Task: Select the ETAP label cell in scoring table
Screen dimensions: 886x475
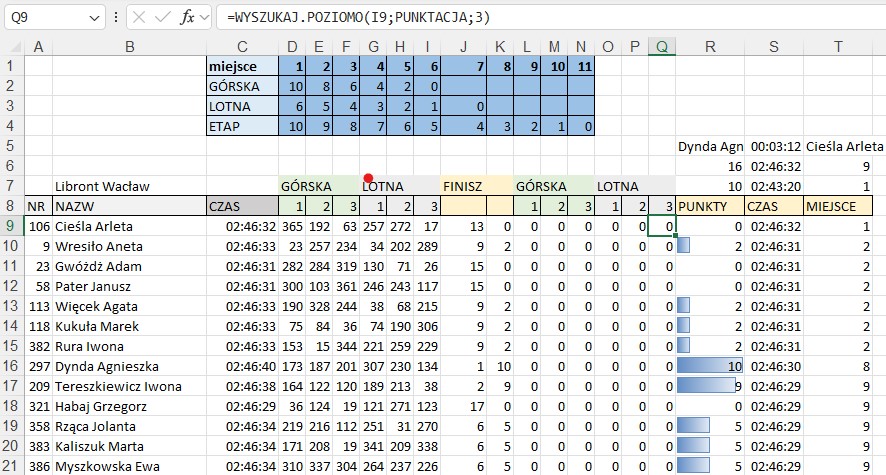Action: tap(241, 126)
